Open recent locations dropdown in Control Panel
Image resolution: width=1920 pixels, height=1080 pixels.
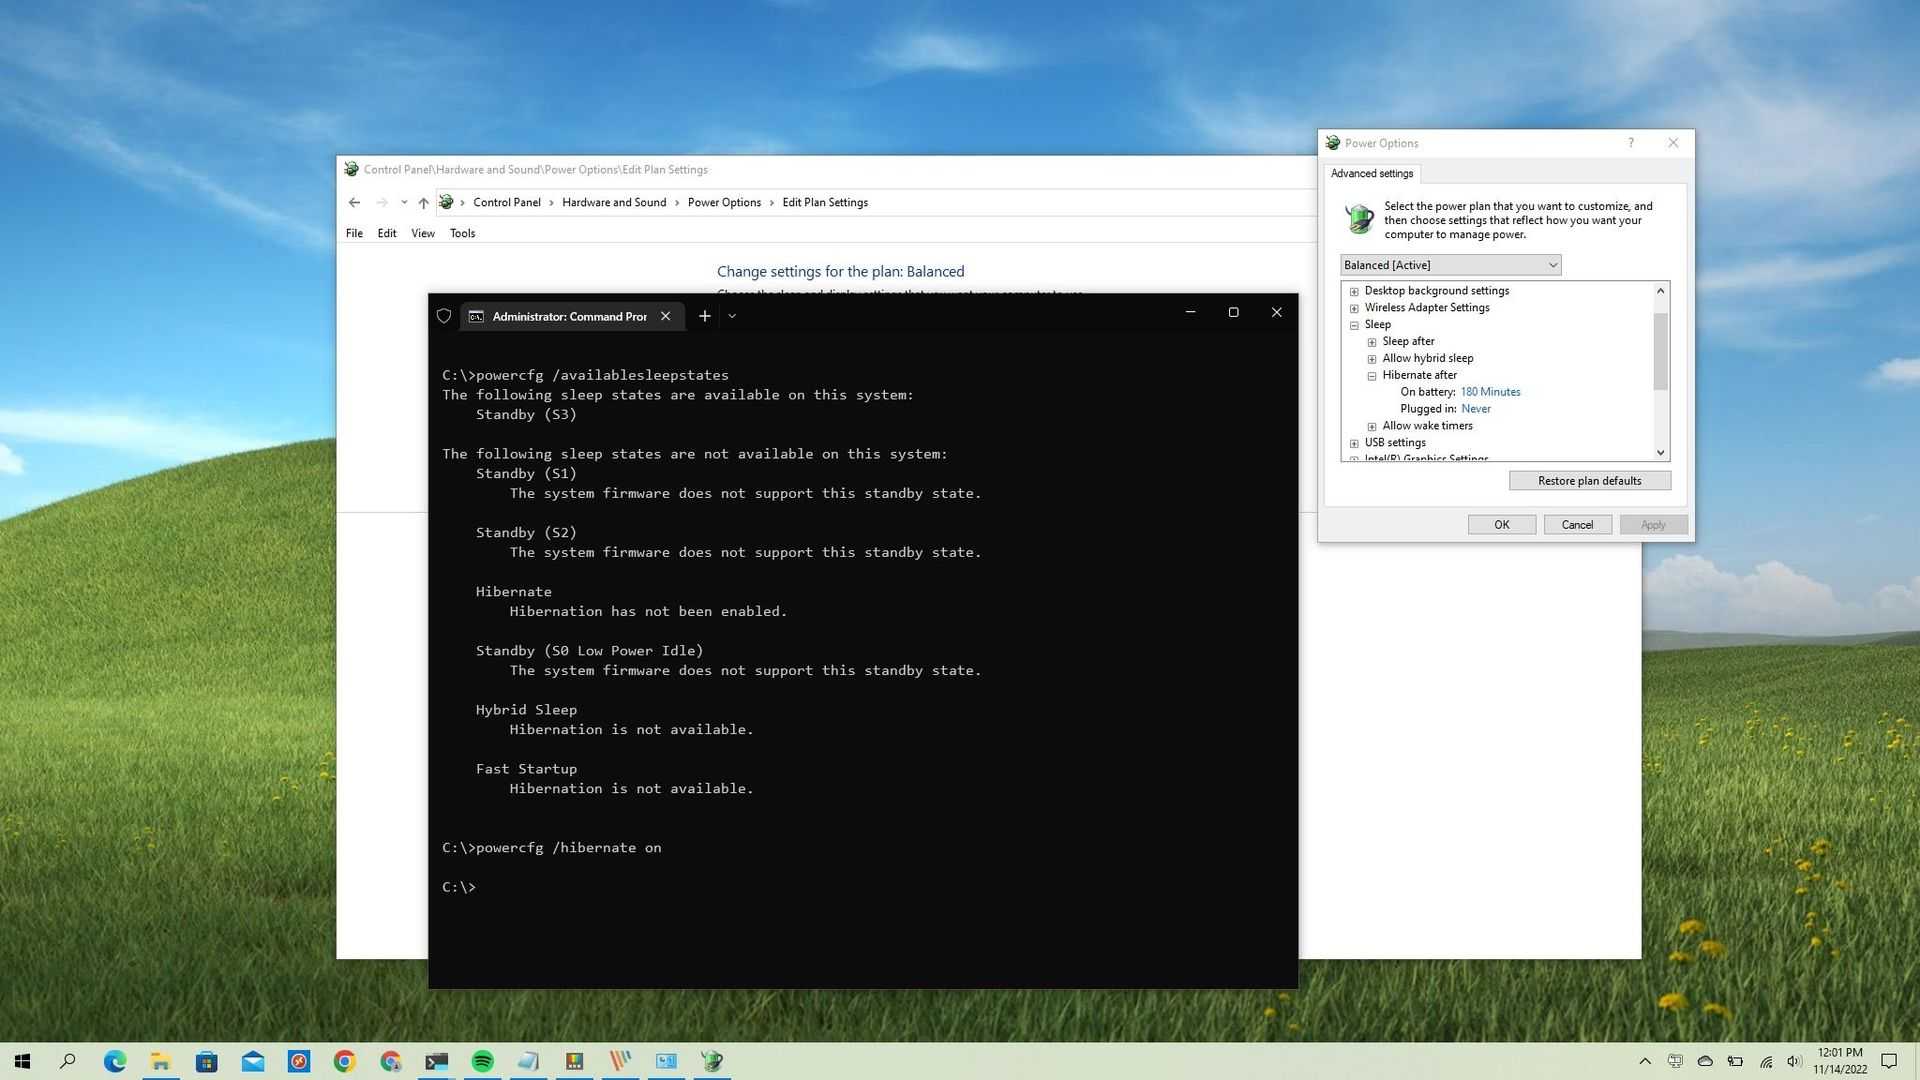point(404,202)
